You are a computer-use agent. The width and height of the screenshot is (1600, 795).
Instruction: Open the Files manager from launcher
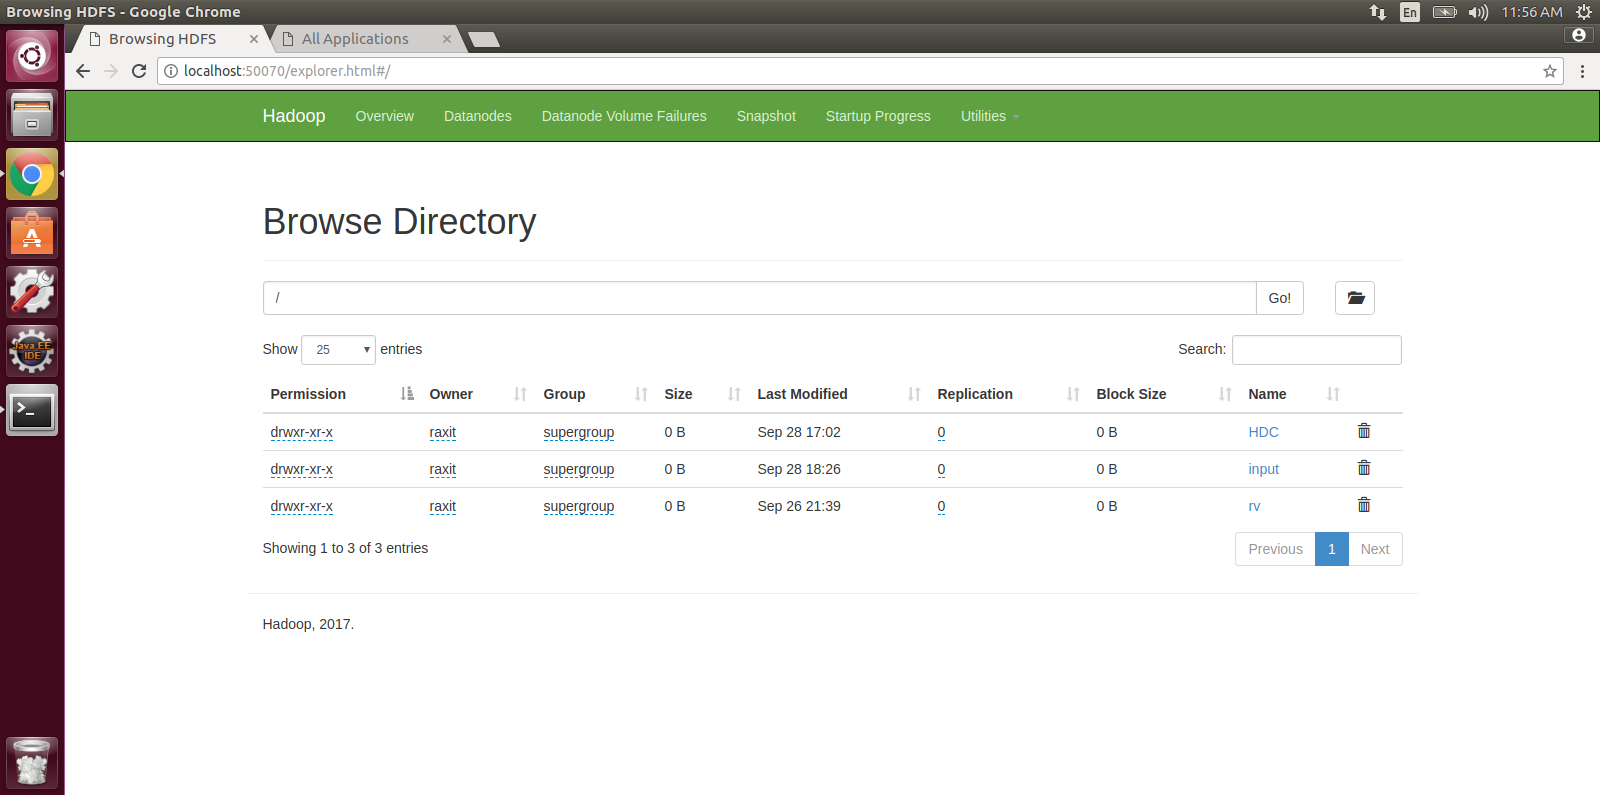(x=32, y=115)
